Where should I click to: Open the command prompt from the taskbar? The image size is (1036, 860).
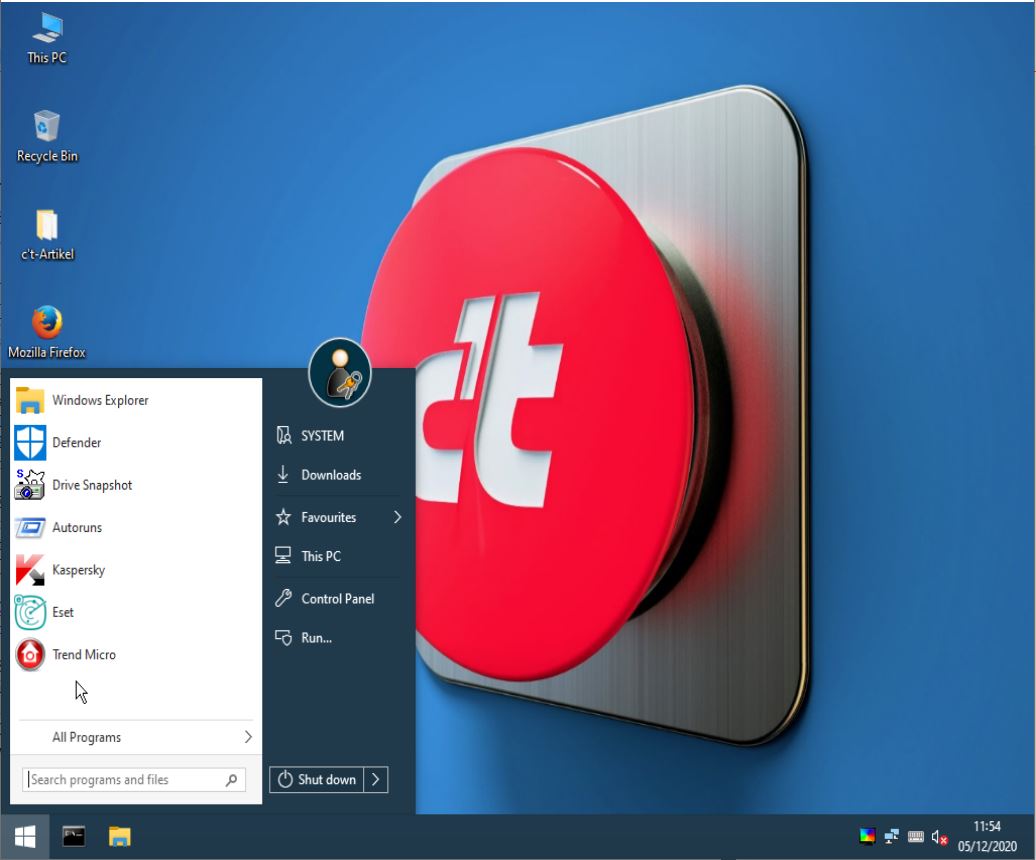point(72,836)
